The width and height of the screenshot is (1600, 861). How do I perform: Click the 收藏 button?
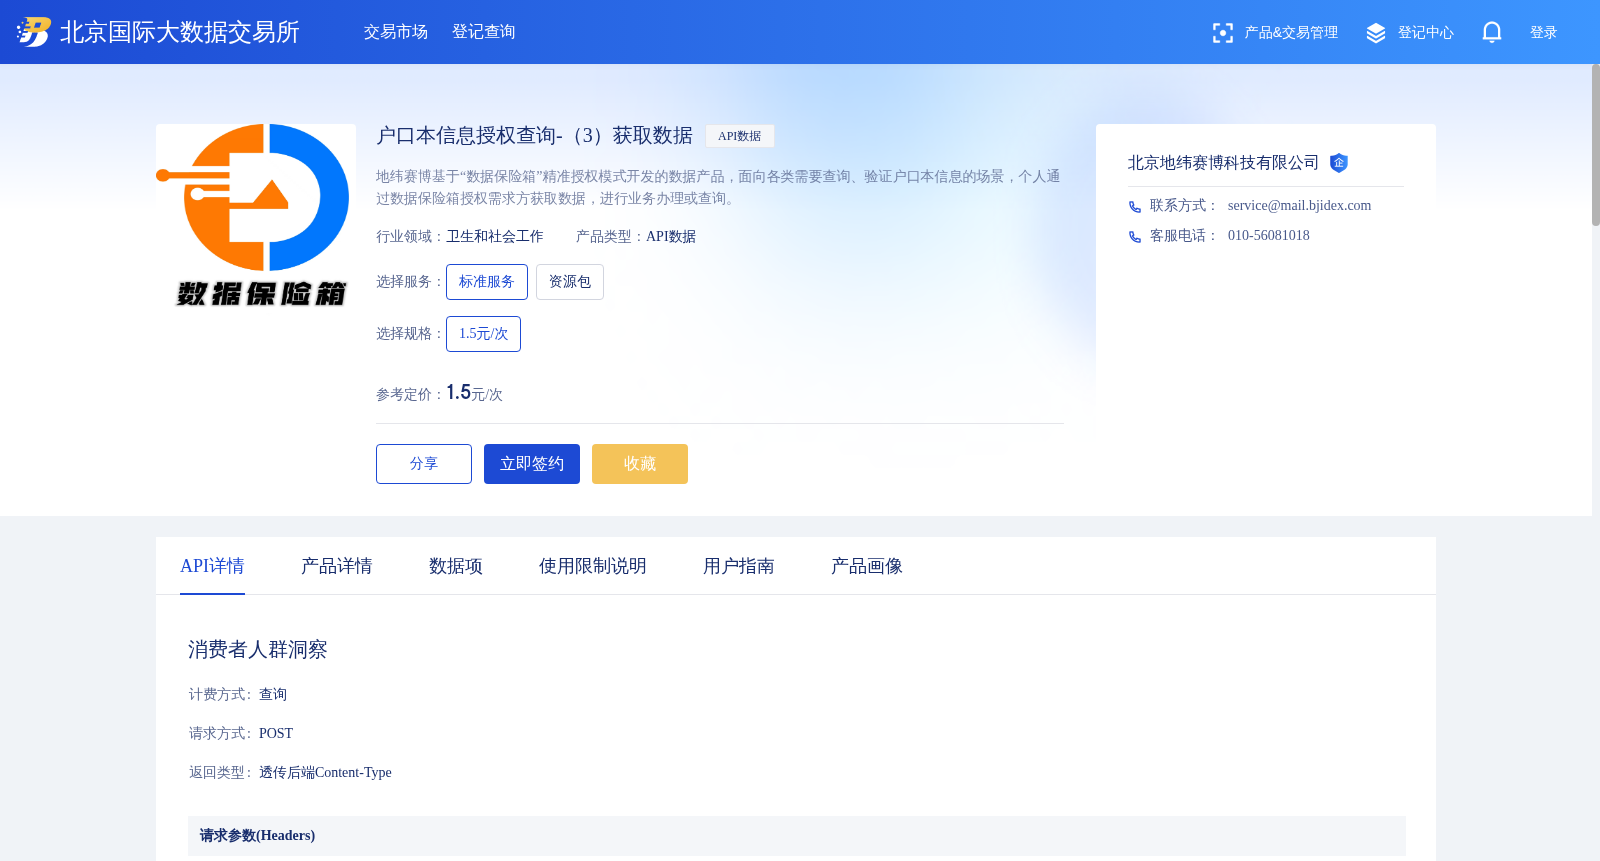640,464
